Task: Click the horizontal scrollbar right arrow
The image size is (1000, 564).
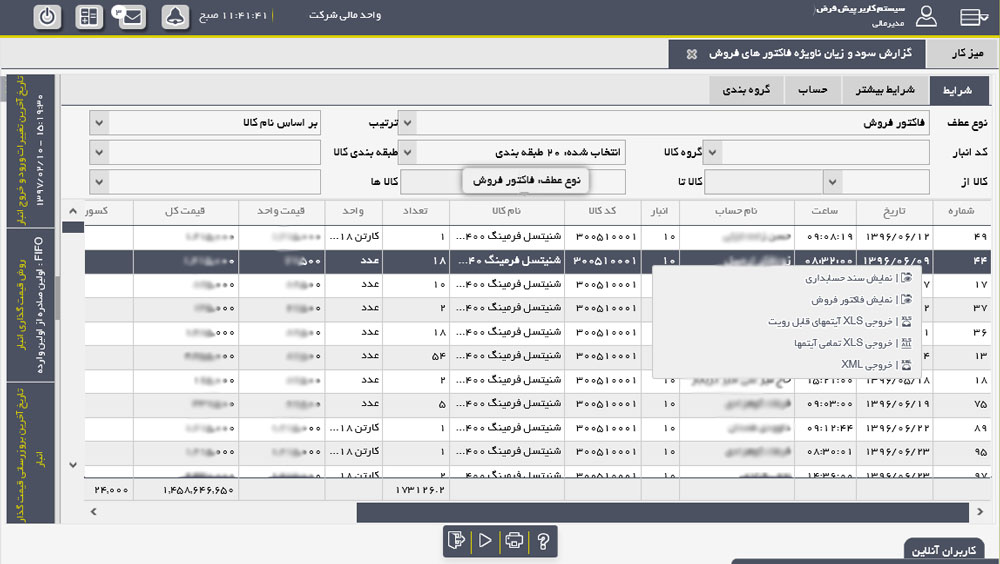Action: (980, 512)
